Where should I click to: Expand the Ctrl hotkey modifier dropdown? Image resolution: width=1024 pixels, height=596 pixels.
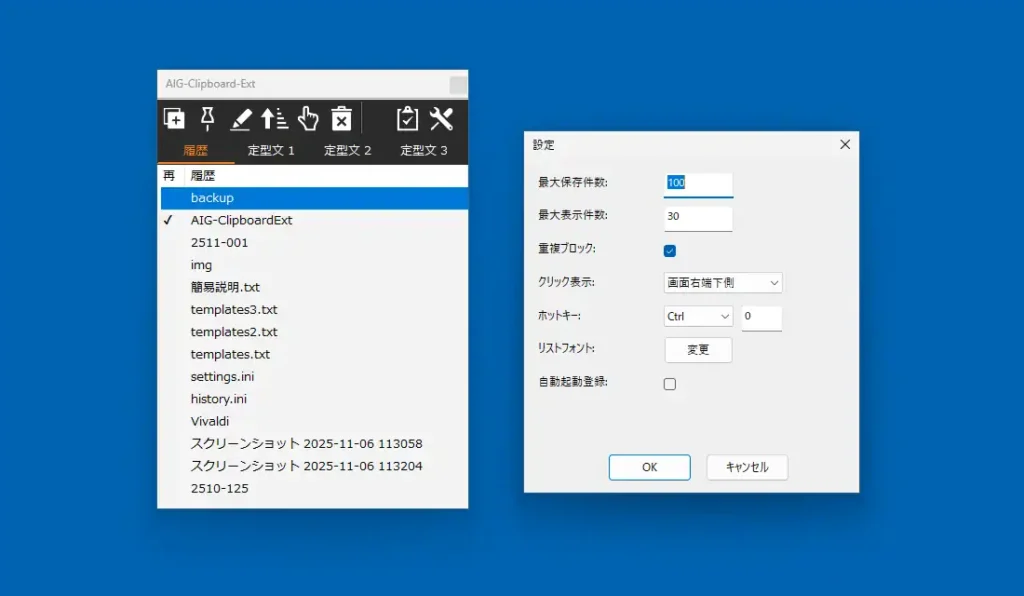(x=697, y=316)
